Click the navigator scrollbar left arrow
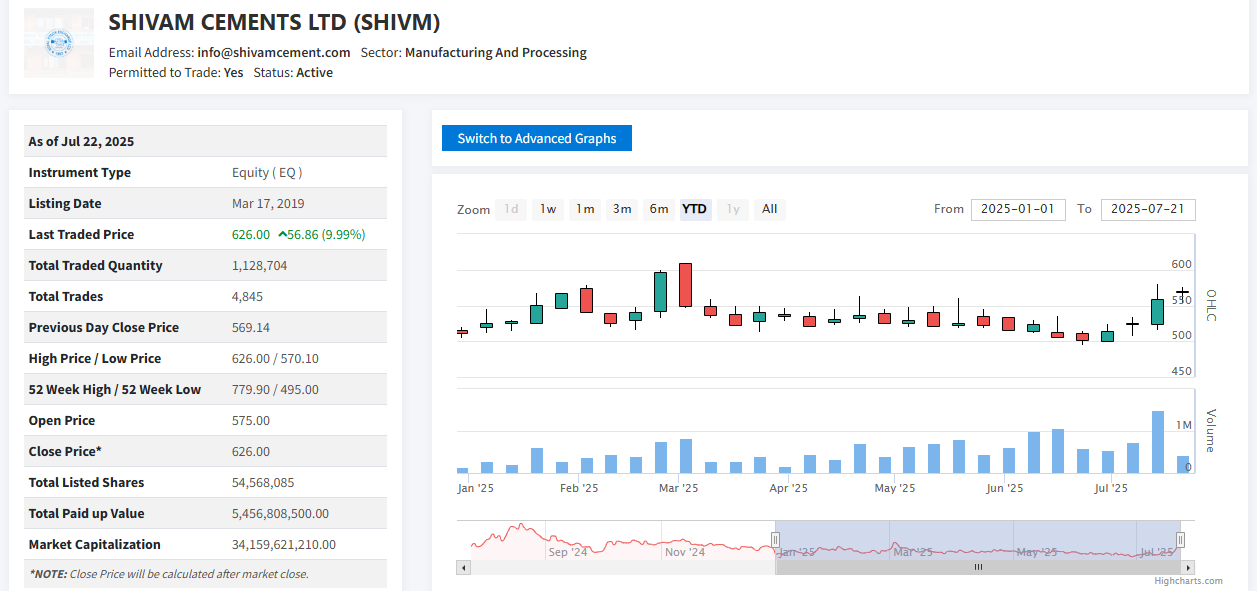Screen dimensions: 1257x591 tap(463, 567)
